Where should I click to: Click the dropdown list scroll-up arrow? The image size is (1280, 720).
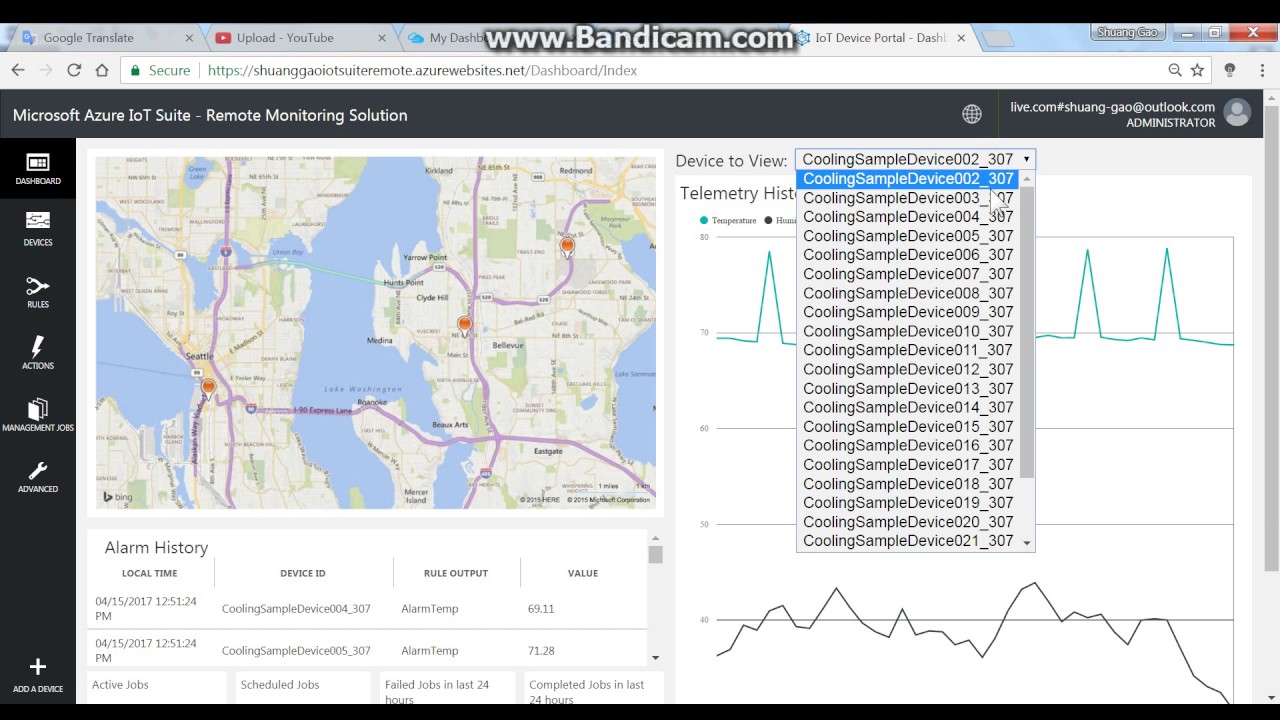[x=1027, y=178]
